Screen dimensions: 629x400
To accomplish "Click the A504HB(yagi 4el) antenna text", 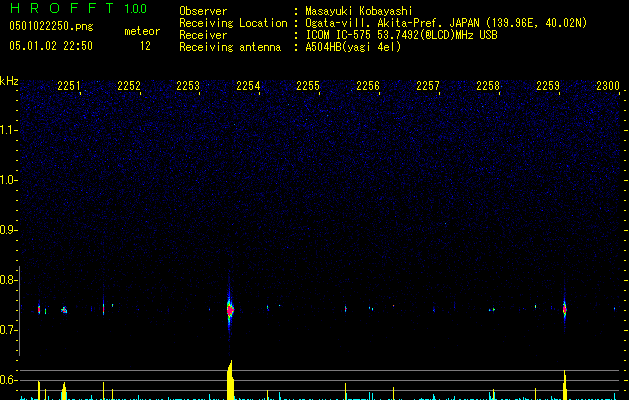I will pyautogui.click(x=353, y=47).
